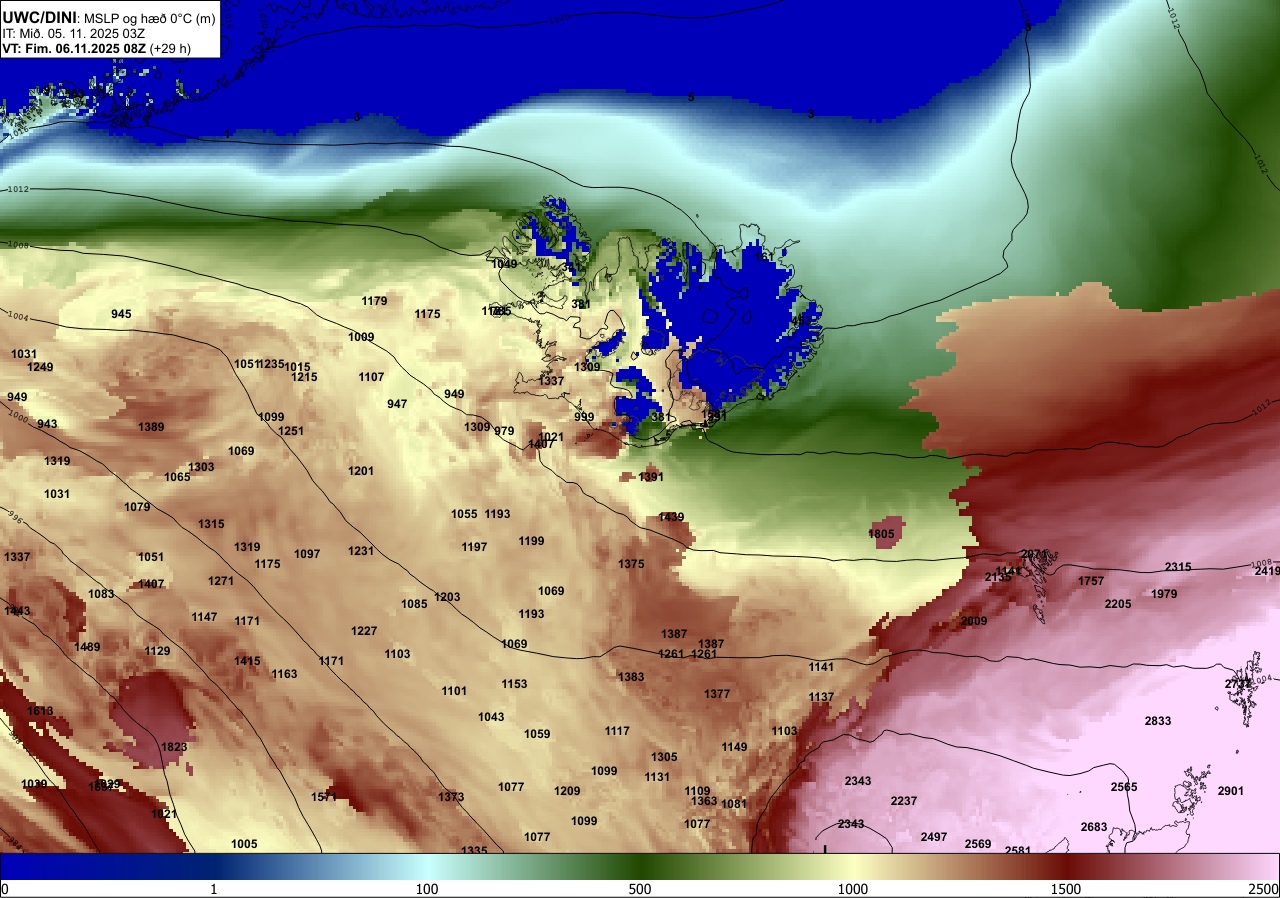The width and height of the screenshot is (1280, 898).
Task: Click the map value '1043'
Action: (x=491, y=717)
